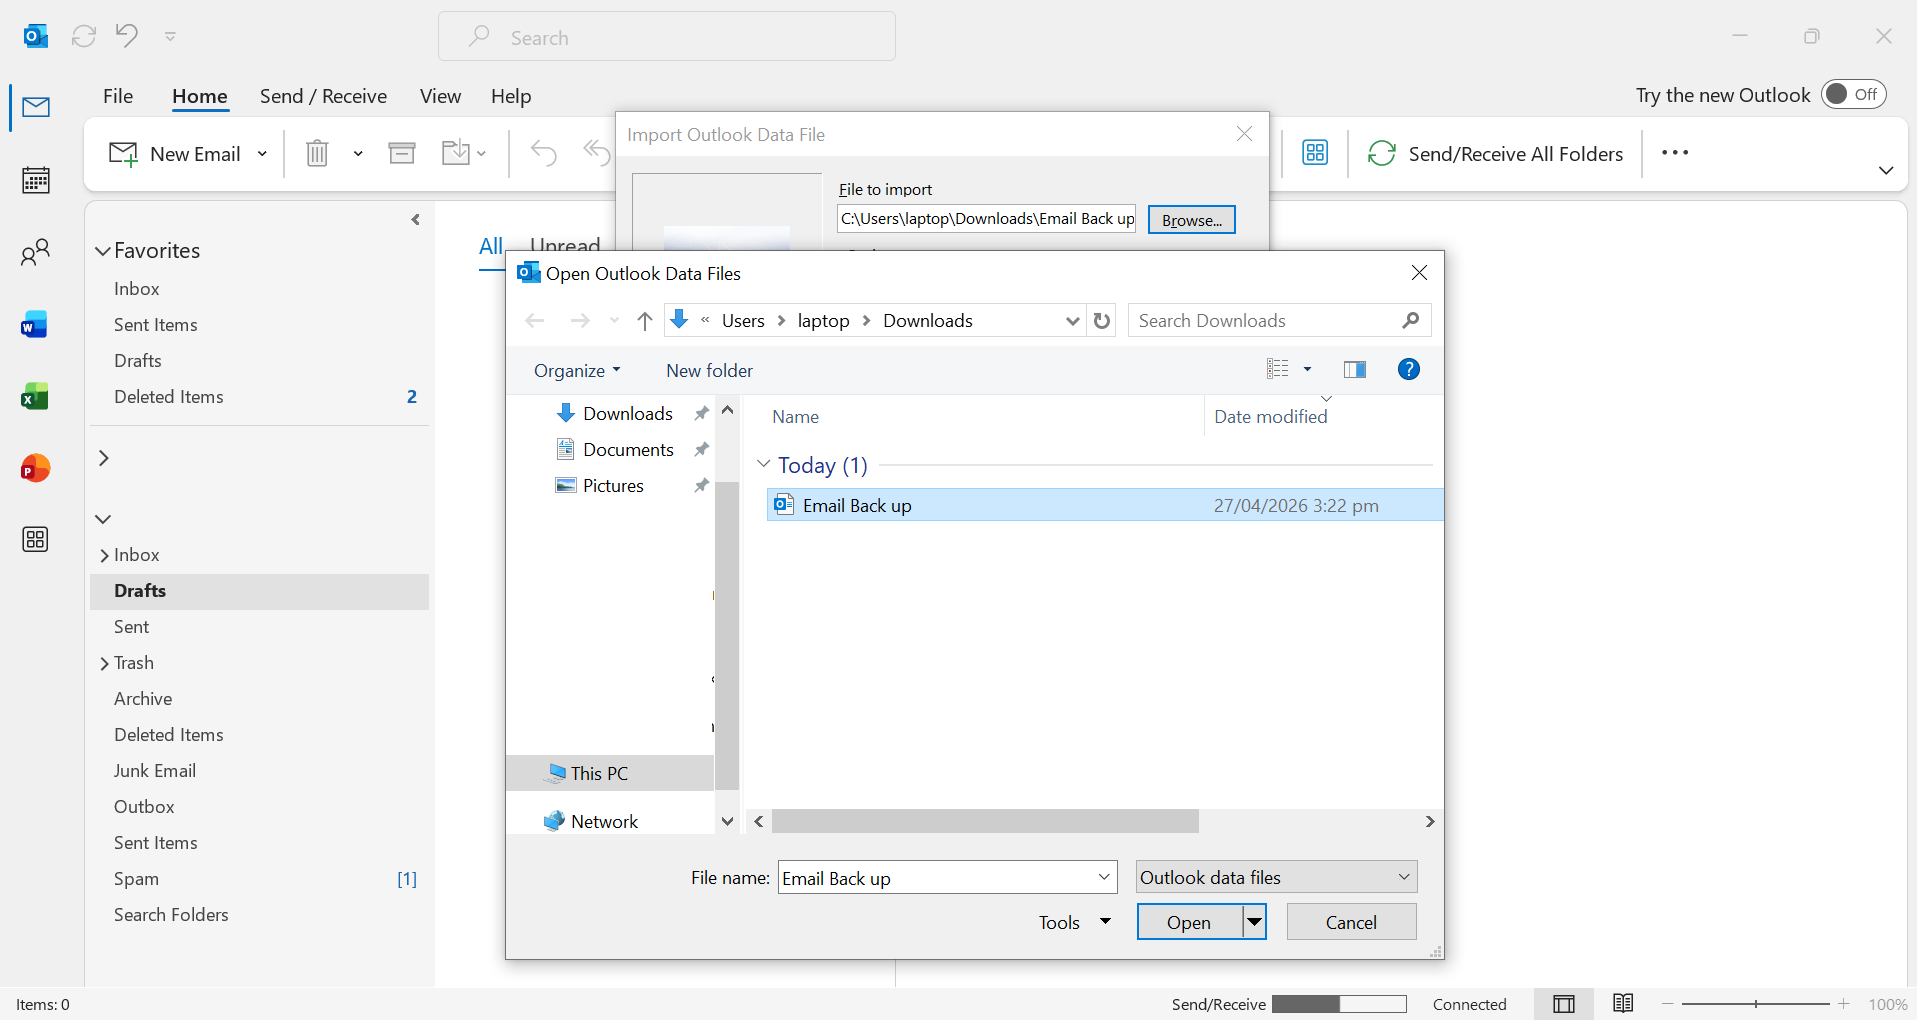
Task: Toggle the Try the new Outlook switch
Action: (1853, 94)
